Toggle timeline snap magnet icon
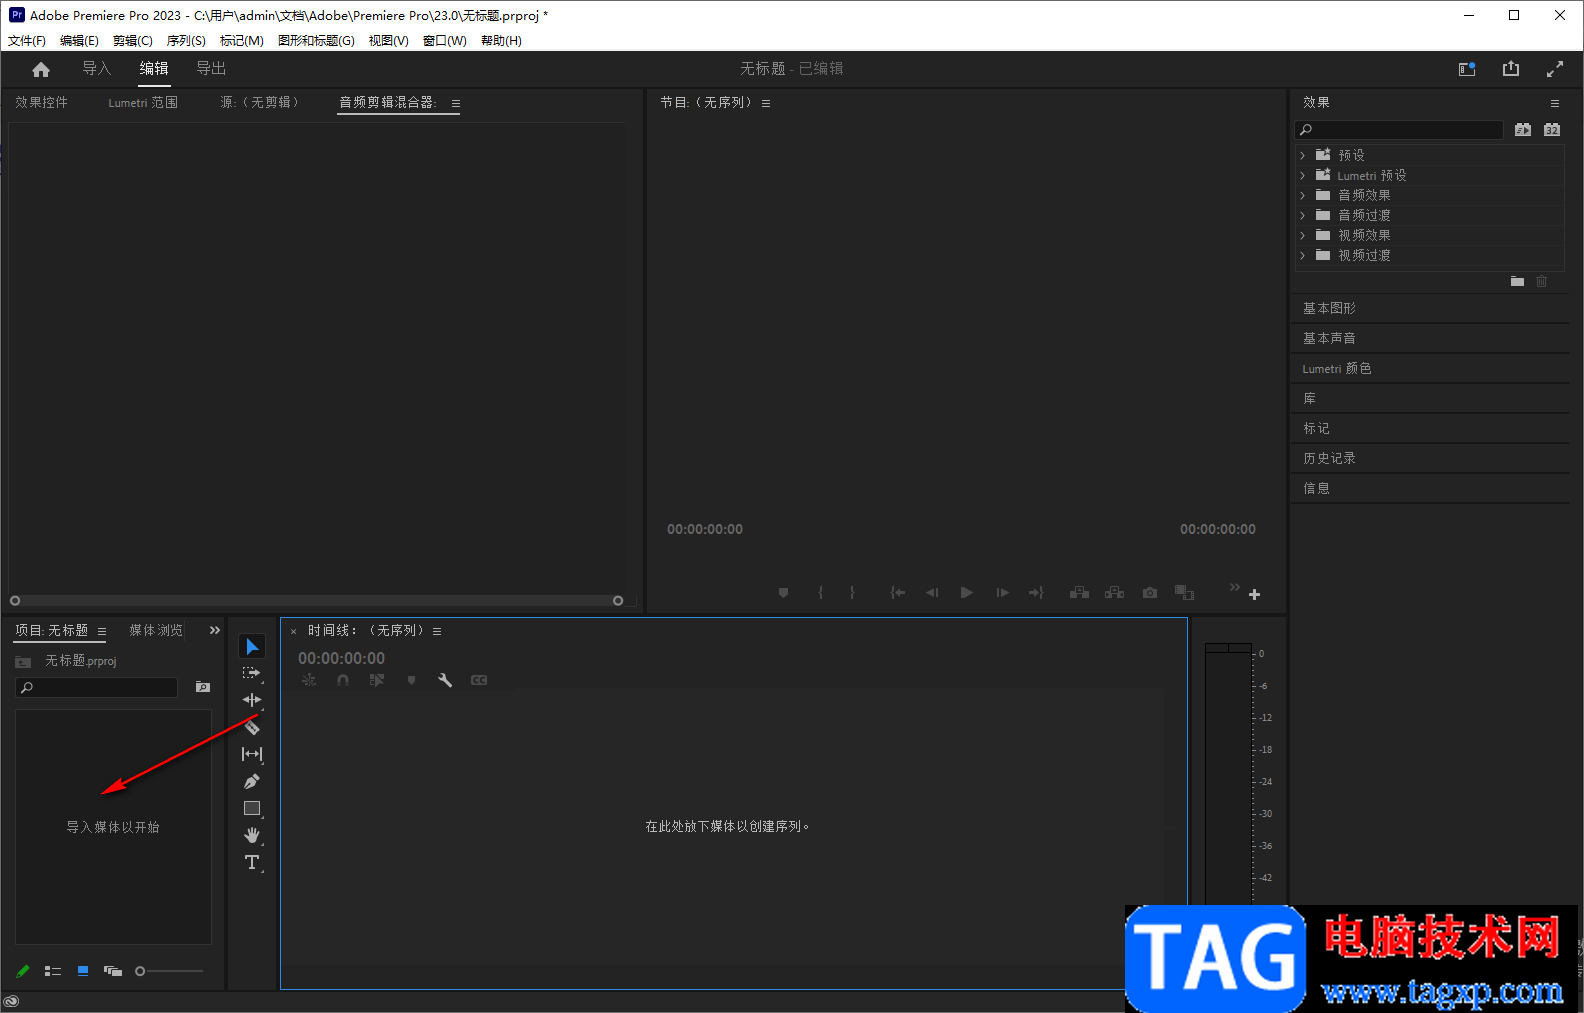Image resolution: width=1584 pixels, height=1013 pixels. 343,680
